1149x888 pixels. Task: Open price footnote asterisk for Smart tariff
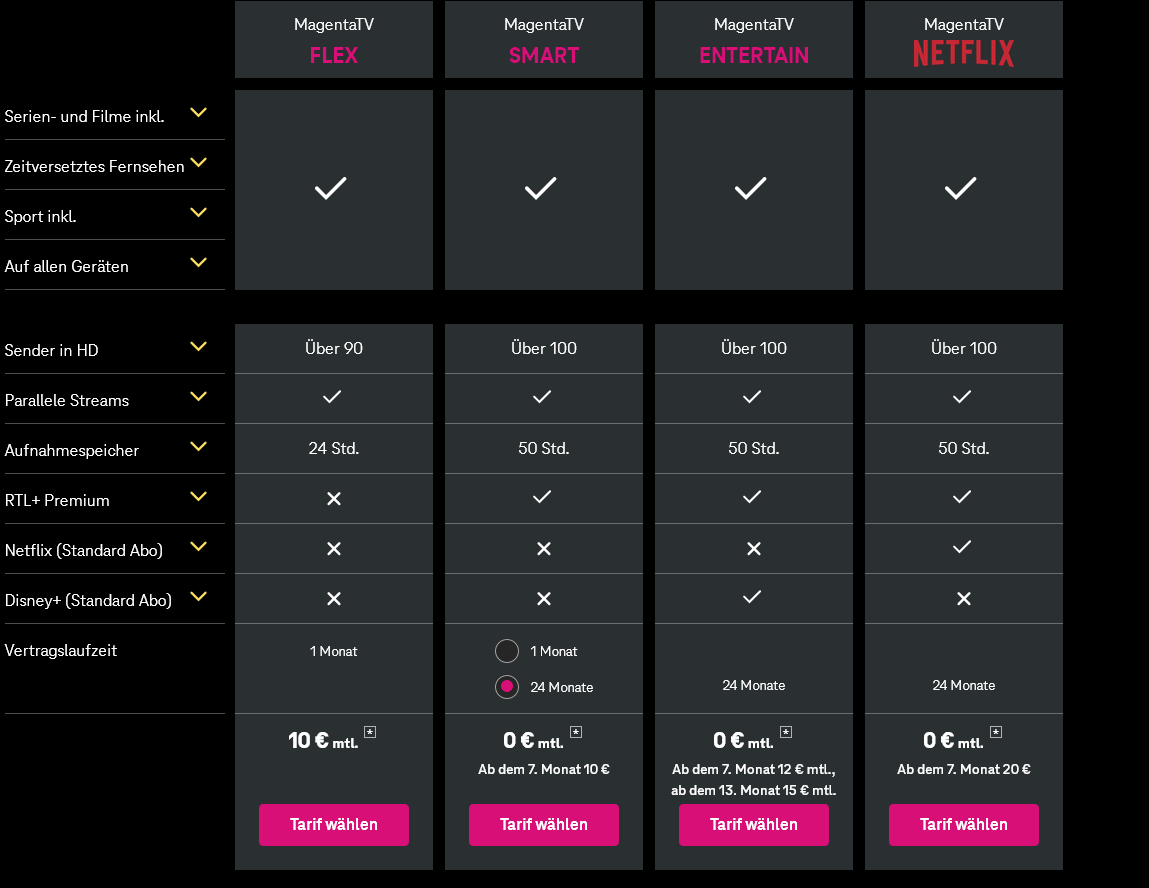point(576,732)
